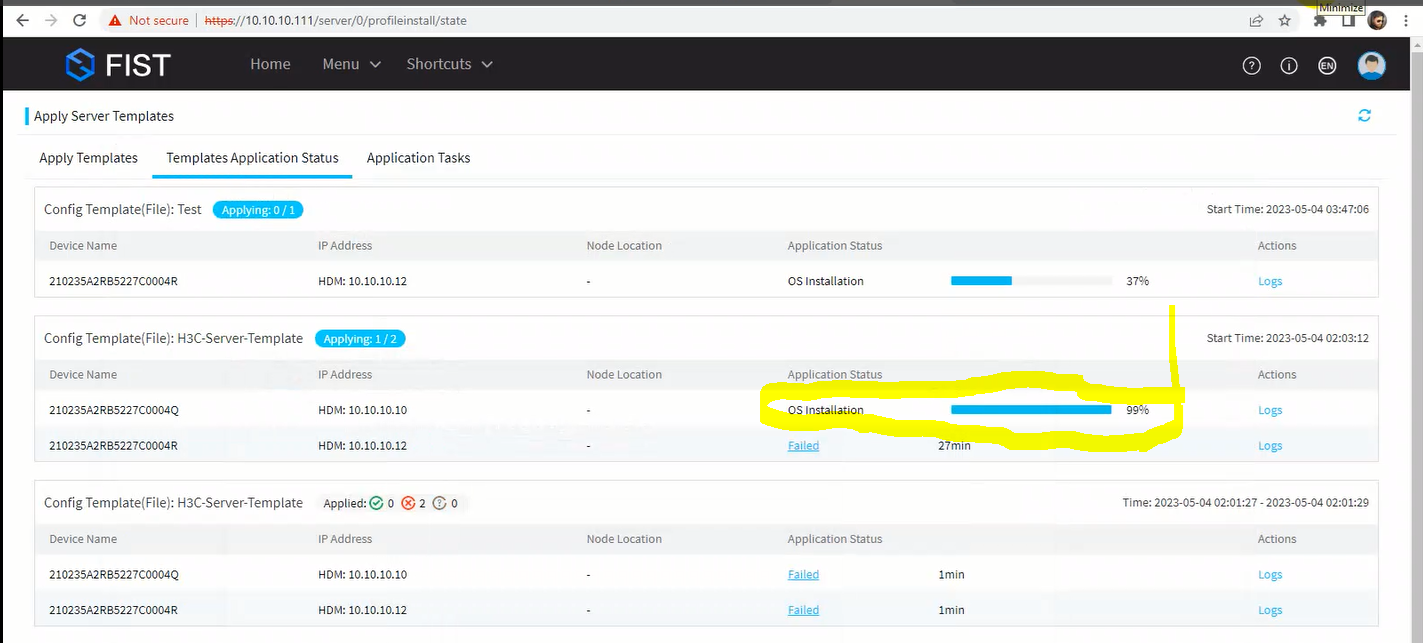This screenshot has height=643, width=1423.
Task: Click the 99% OS installation progress bar
Action: [x=1031, y=410]
